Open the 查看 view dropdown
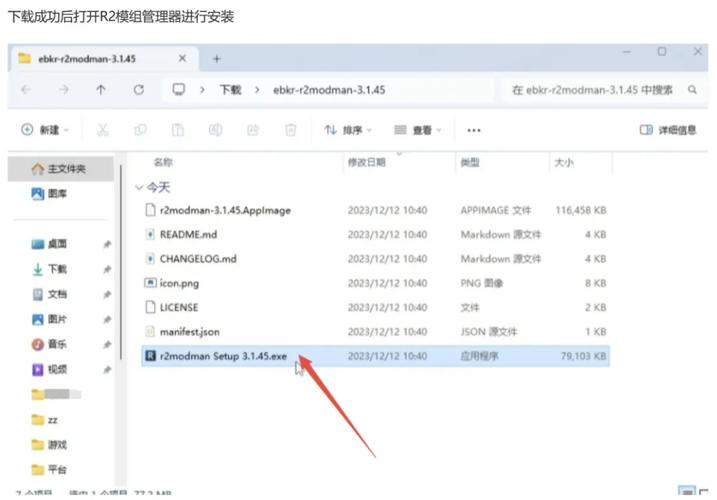The width and height of the screenshot is (717, 500). point(417,130)
